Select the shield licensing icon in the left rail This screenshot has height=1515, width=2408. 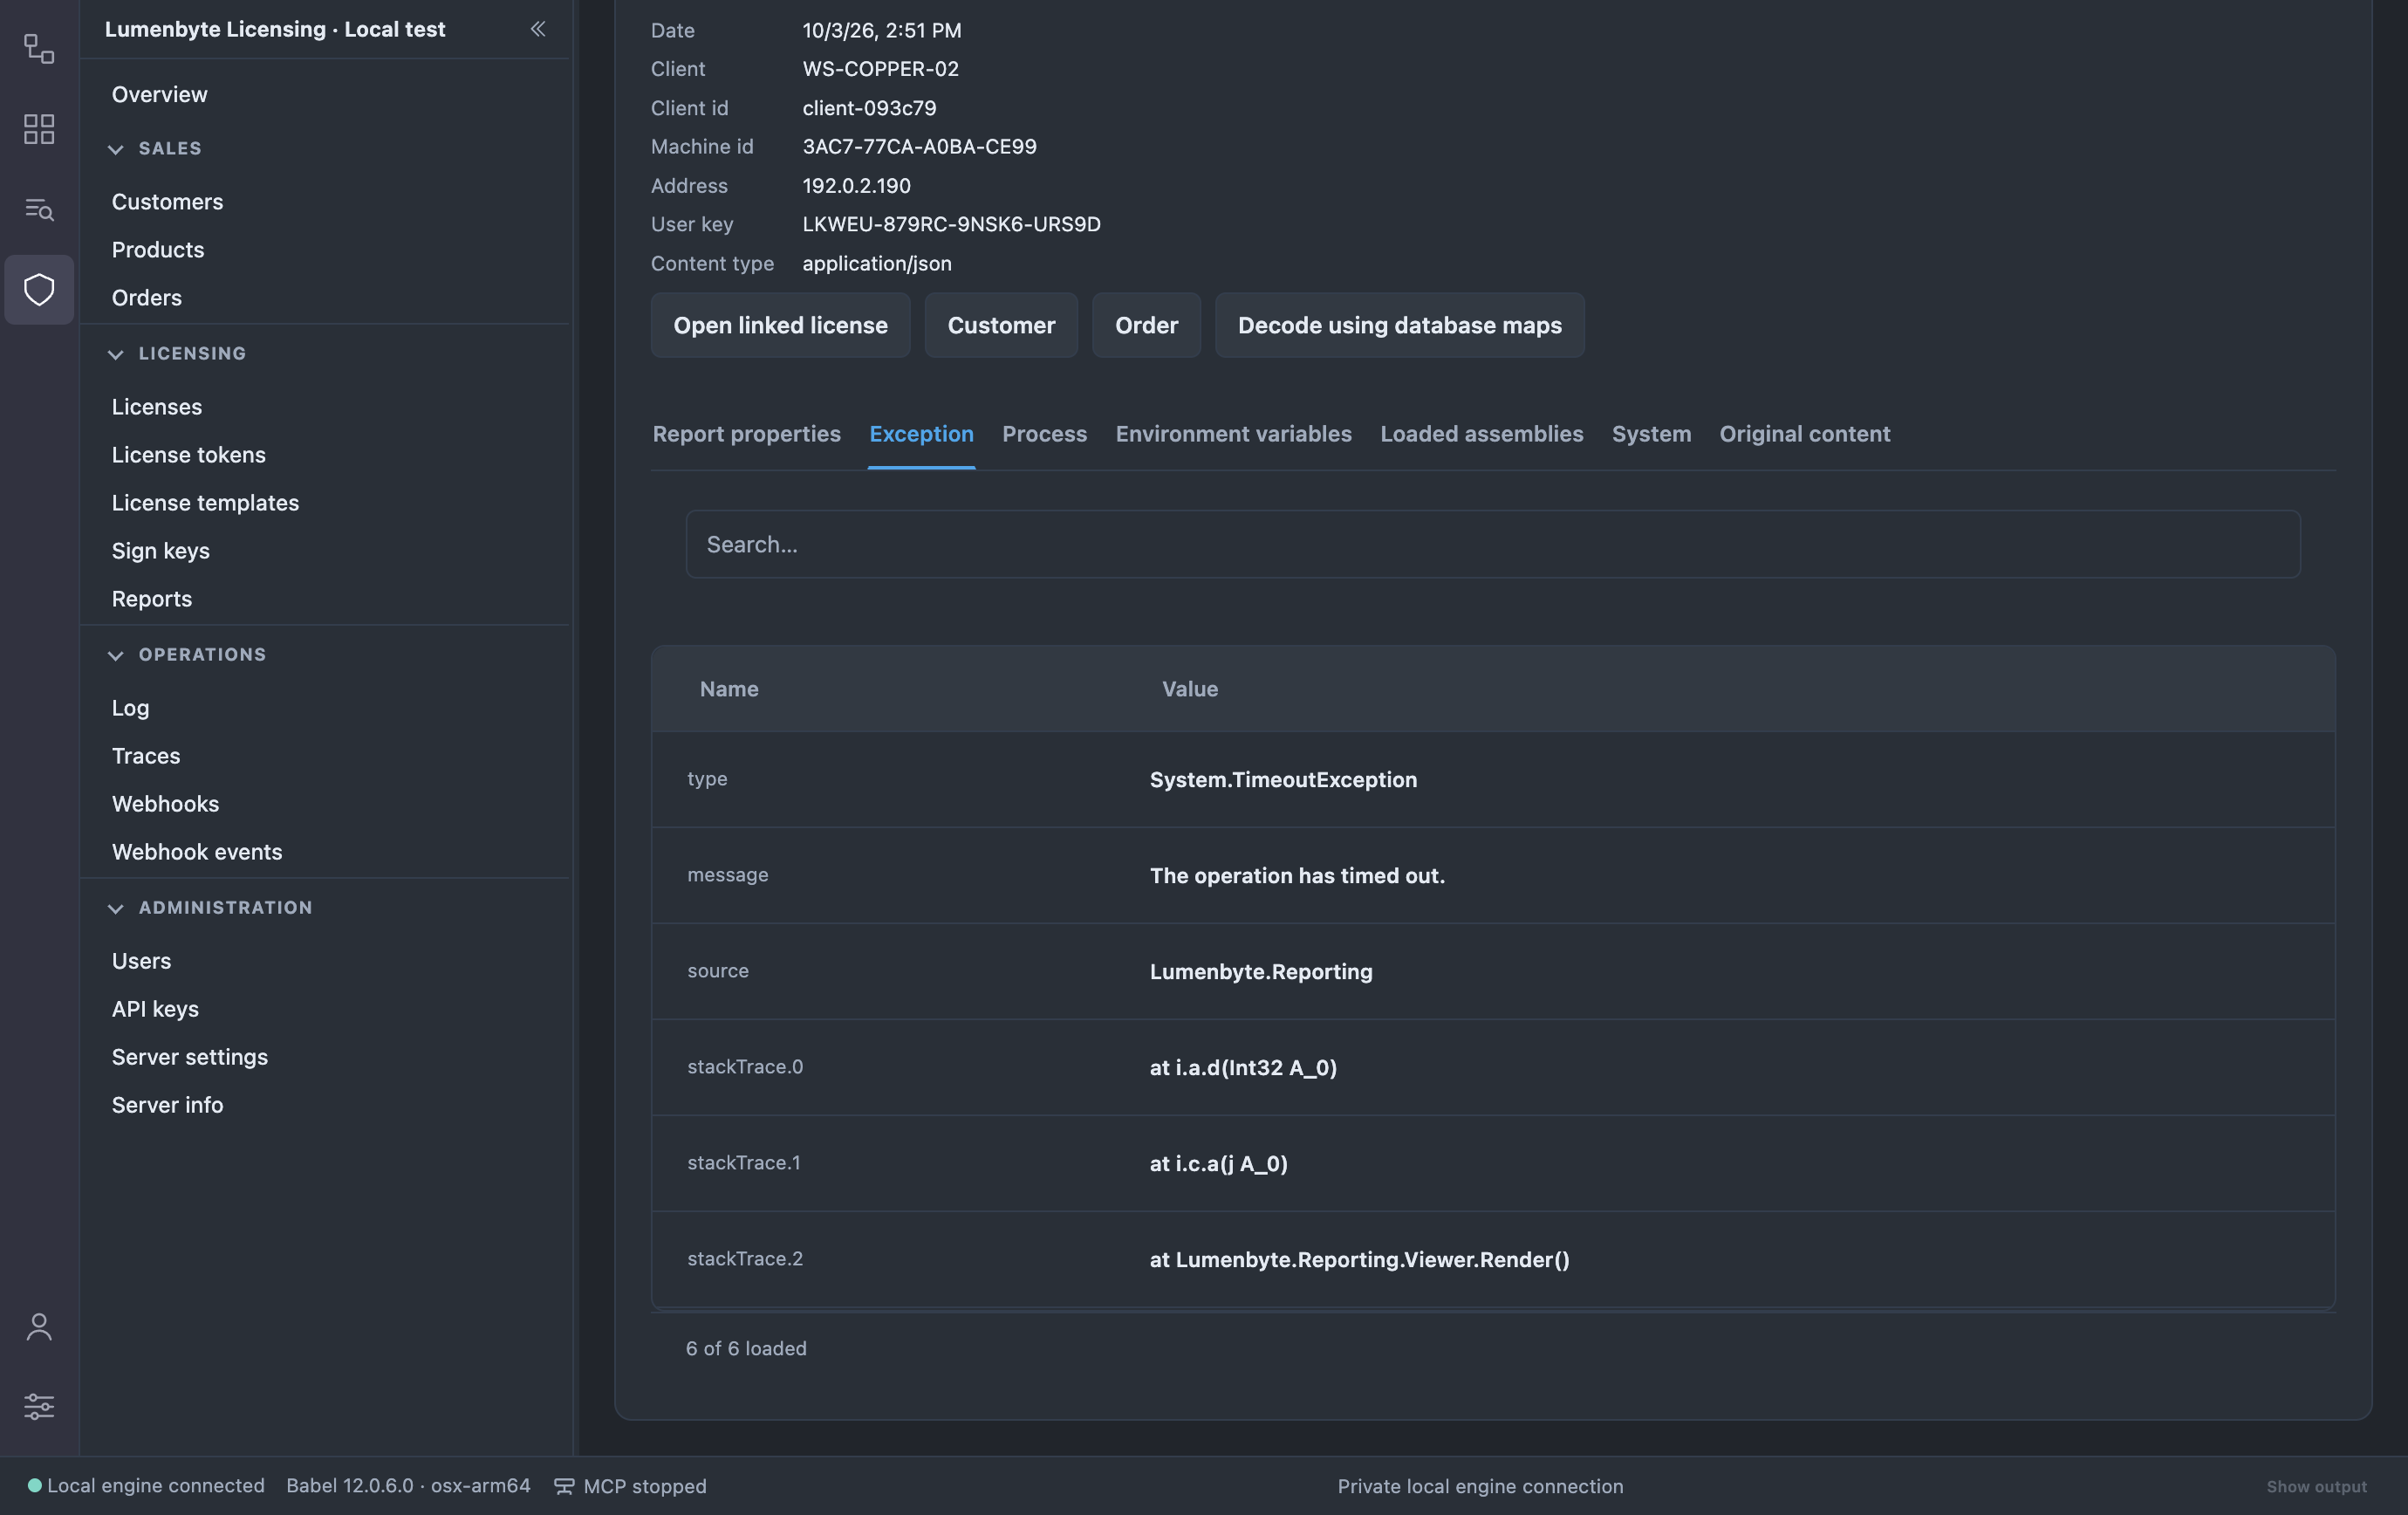[x=39, y=289]
